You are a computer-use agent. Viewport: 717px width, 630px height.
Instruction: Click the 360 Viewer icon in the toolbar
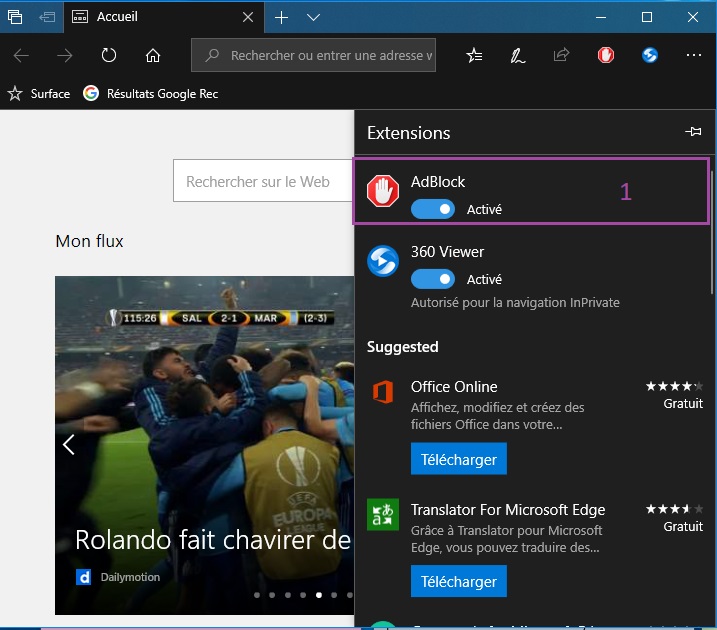tap(650, 56)
